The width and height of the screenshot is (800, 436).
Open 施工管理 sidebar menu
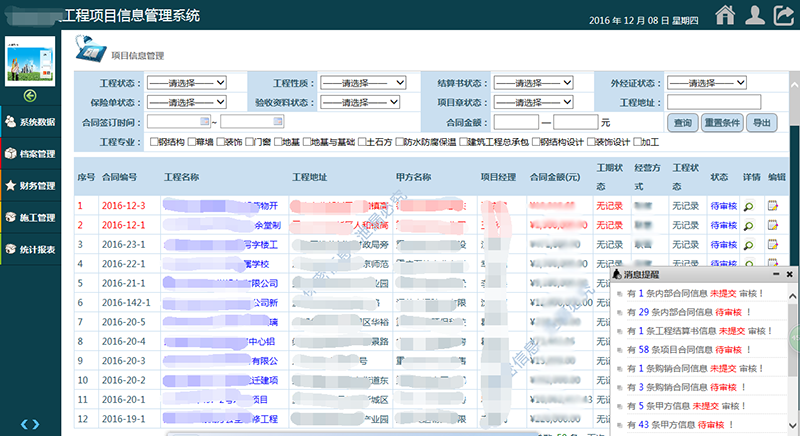30,217
